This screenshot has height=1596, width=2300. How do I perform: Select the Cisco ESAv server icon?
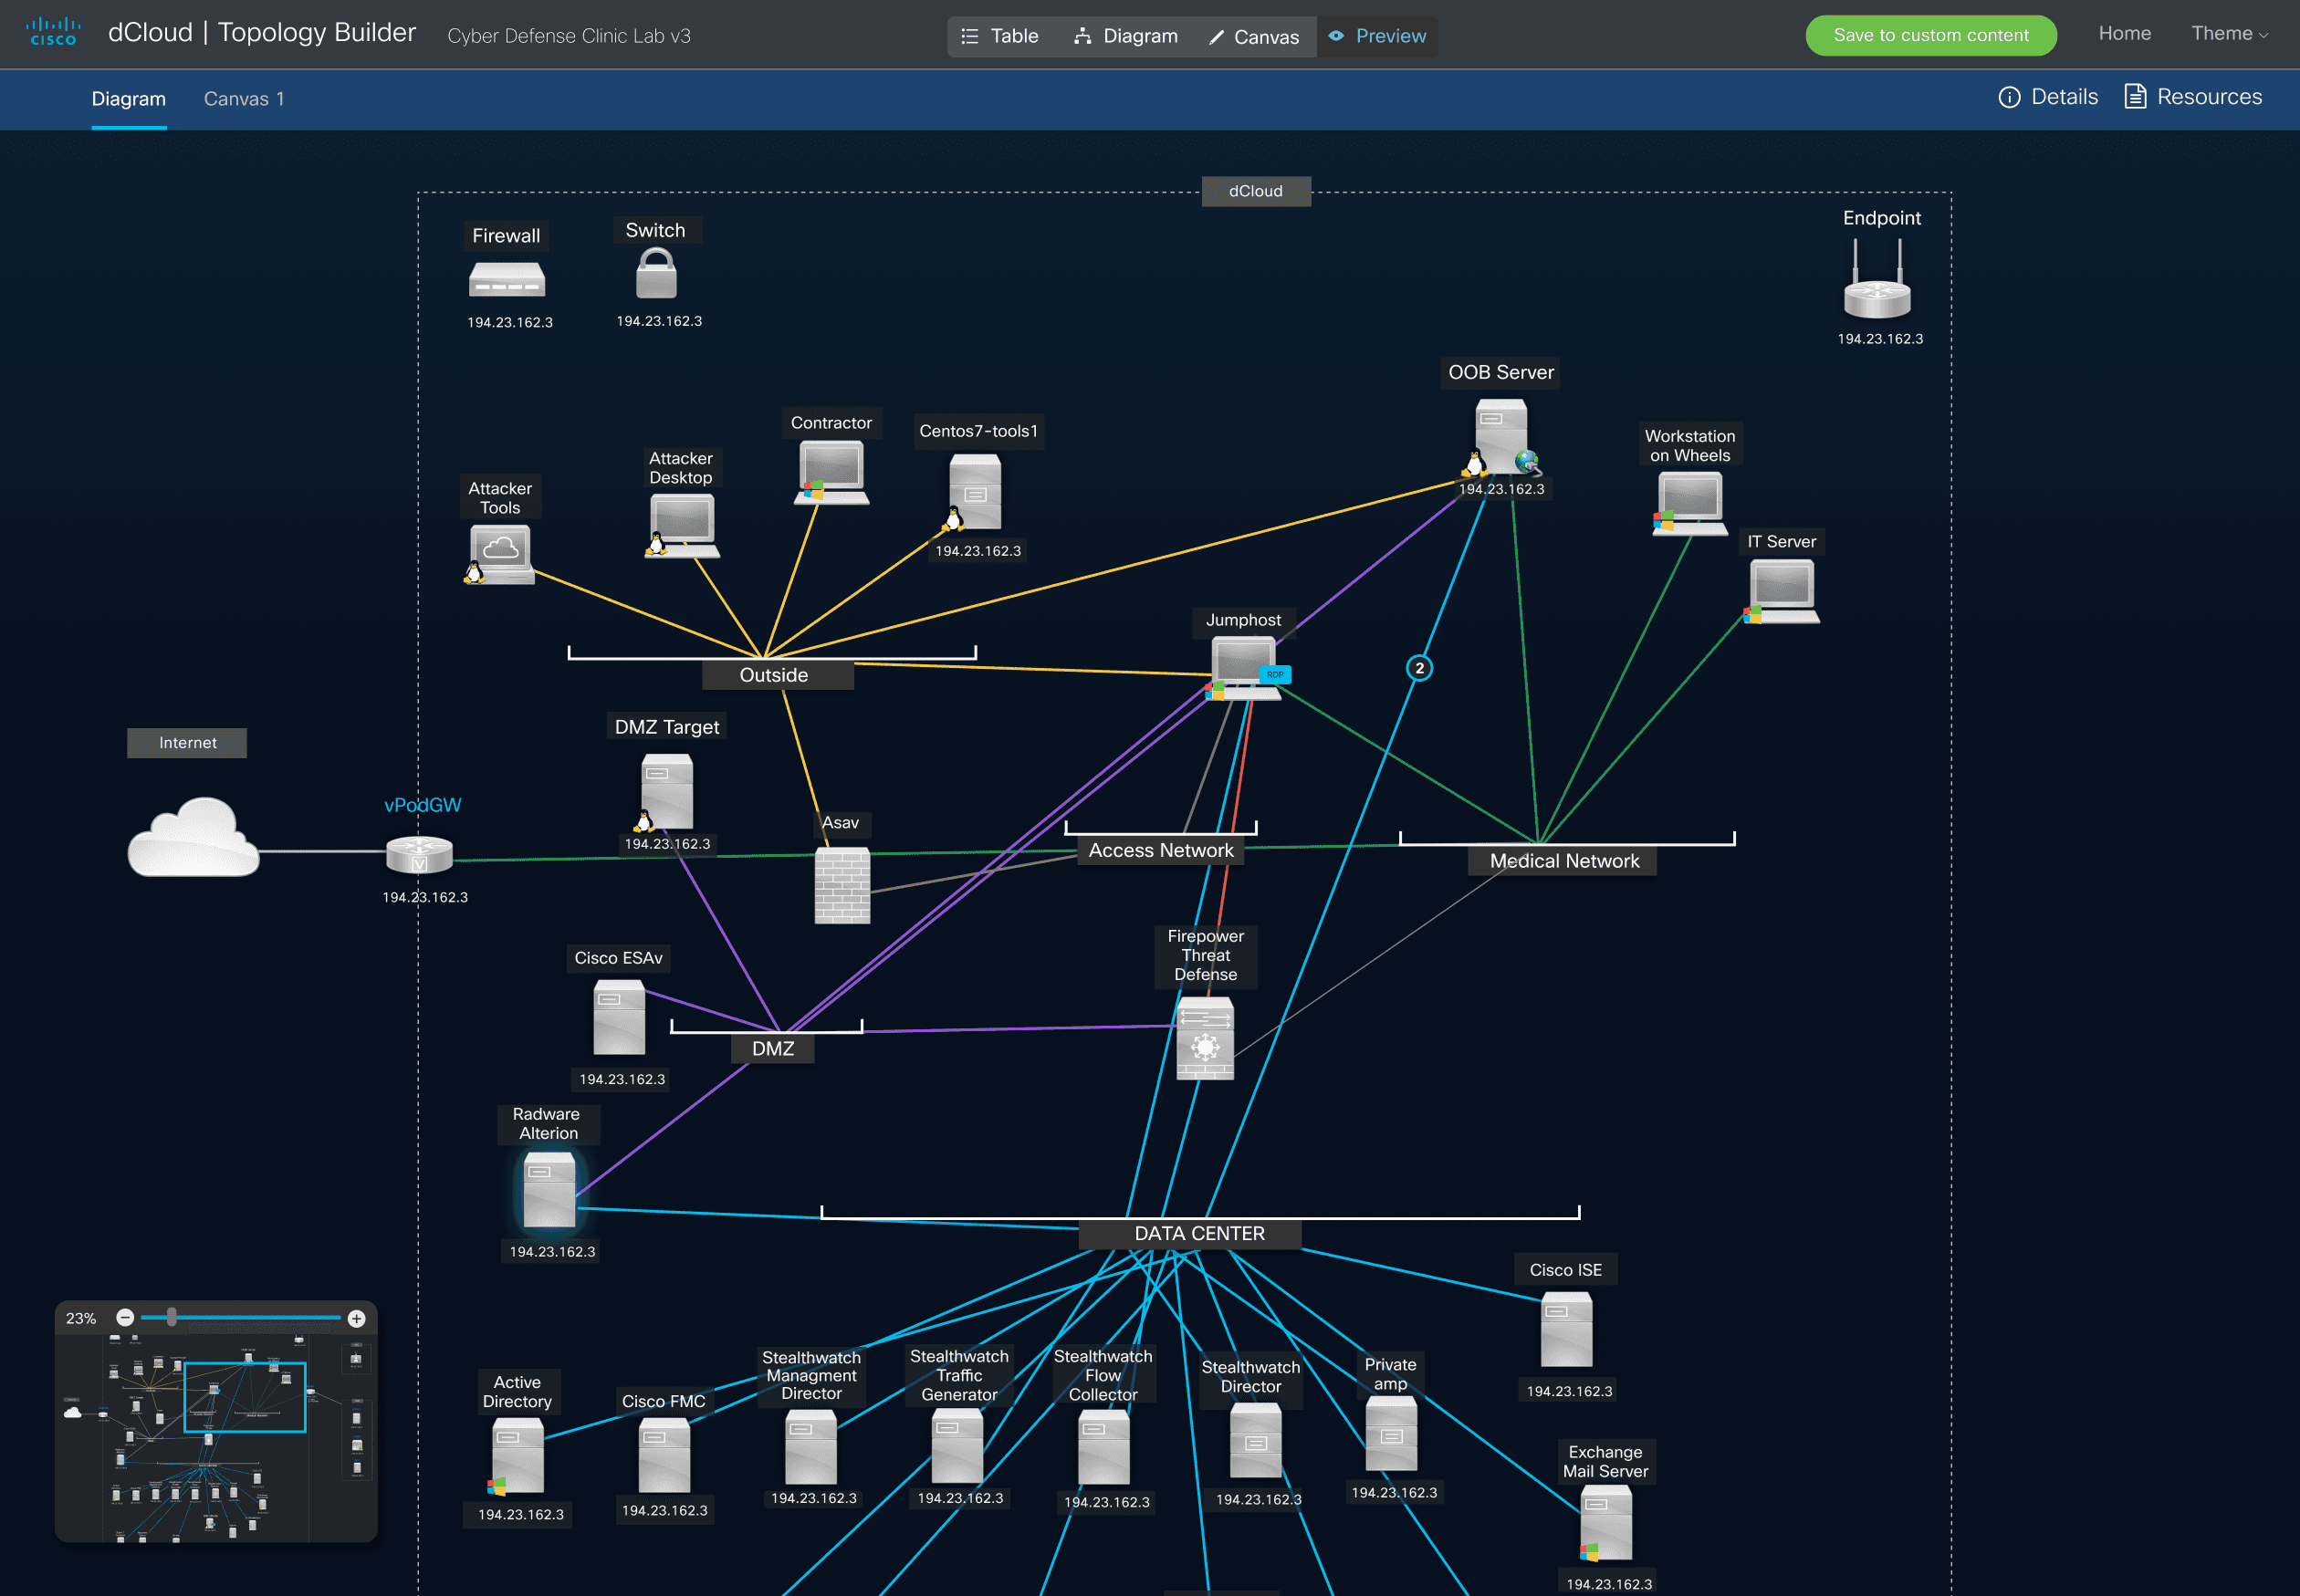point(619,1017)
